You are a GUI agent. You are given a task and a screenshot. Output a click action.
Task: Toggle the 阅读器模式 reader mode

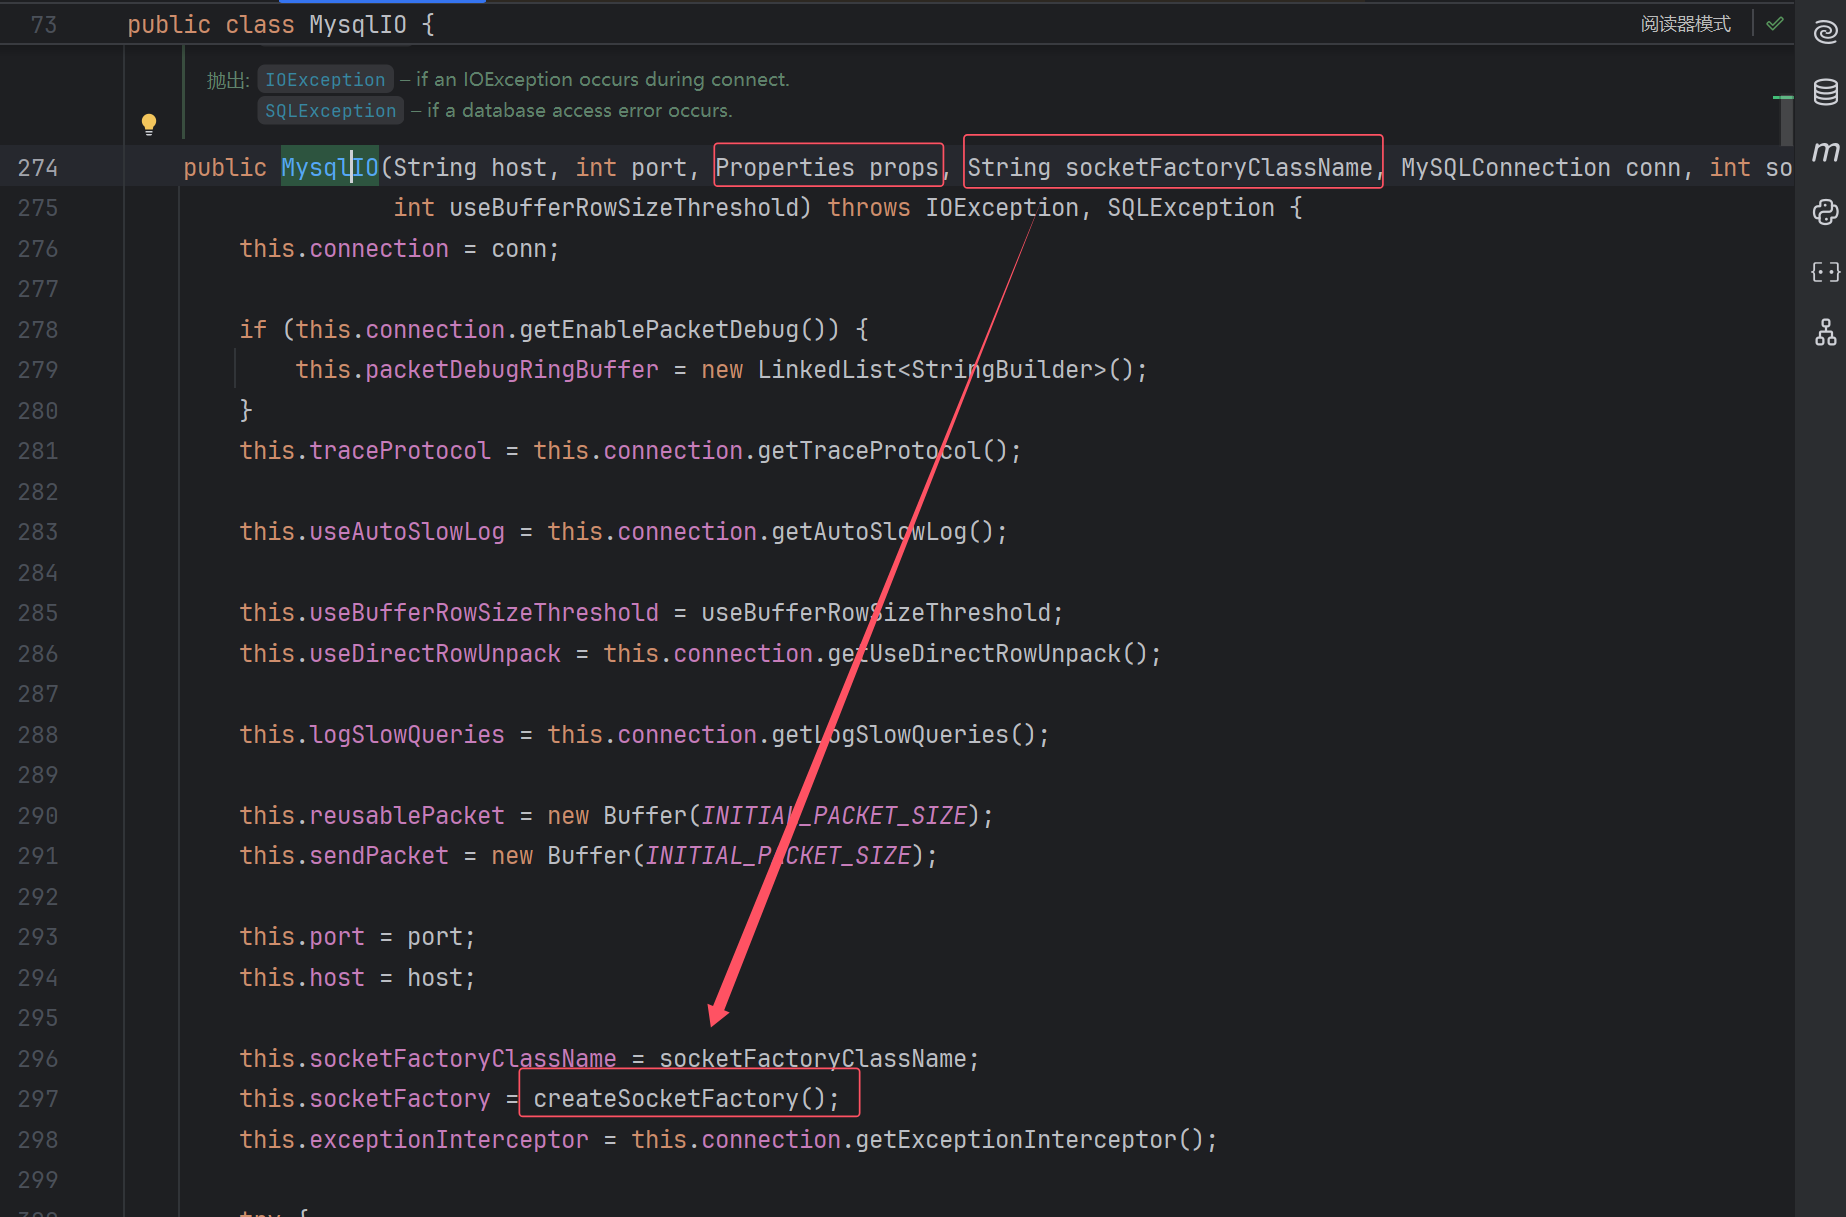click(1685, 24)
